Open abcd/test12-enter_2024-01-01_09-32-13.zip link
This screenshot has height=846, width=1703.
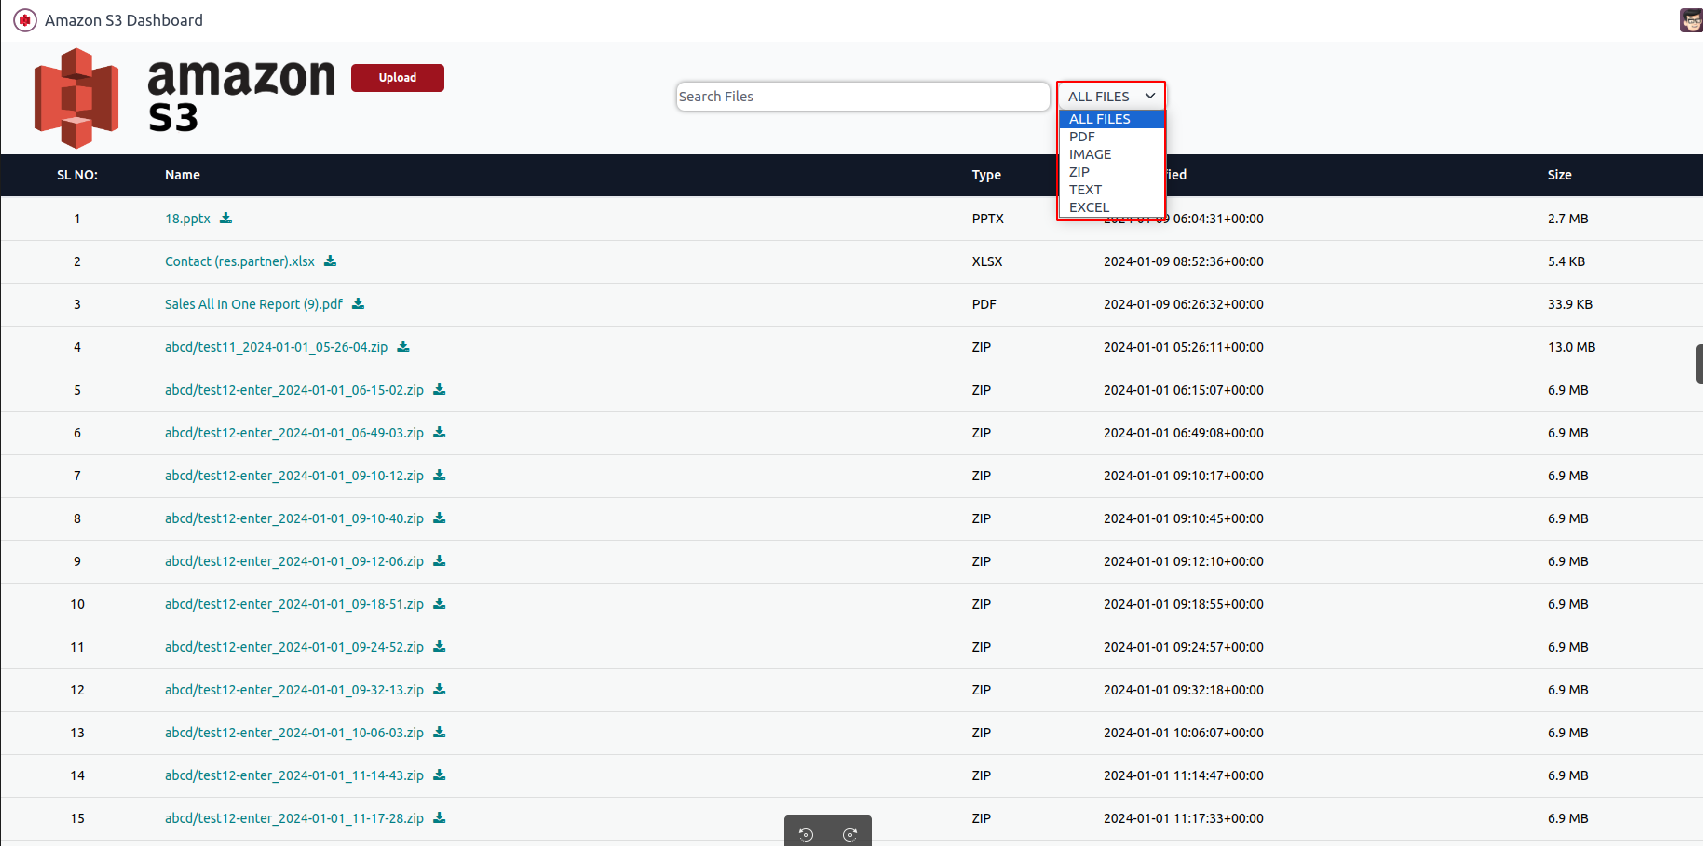[x=294, y=690]
